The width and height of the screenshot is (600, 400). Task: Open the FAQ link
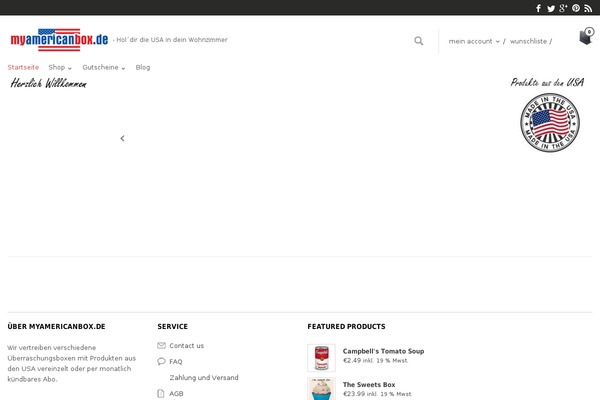(x=176, y=362)
